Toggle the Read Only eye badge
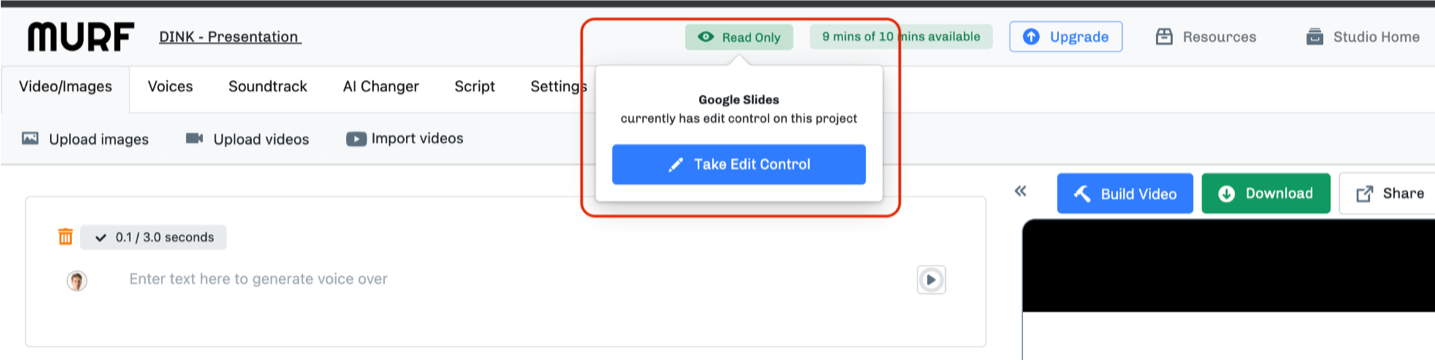The height and width of the screenshot is (360, 1435). click(x=739, y=37)
